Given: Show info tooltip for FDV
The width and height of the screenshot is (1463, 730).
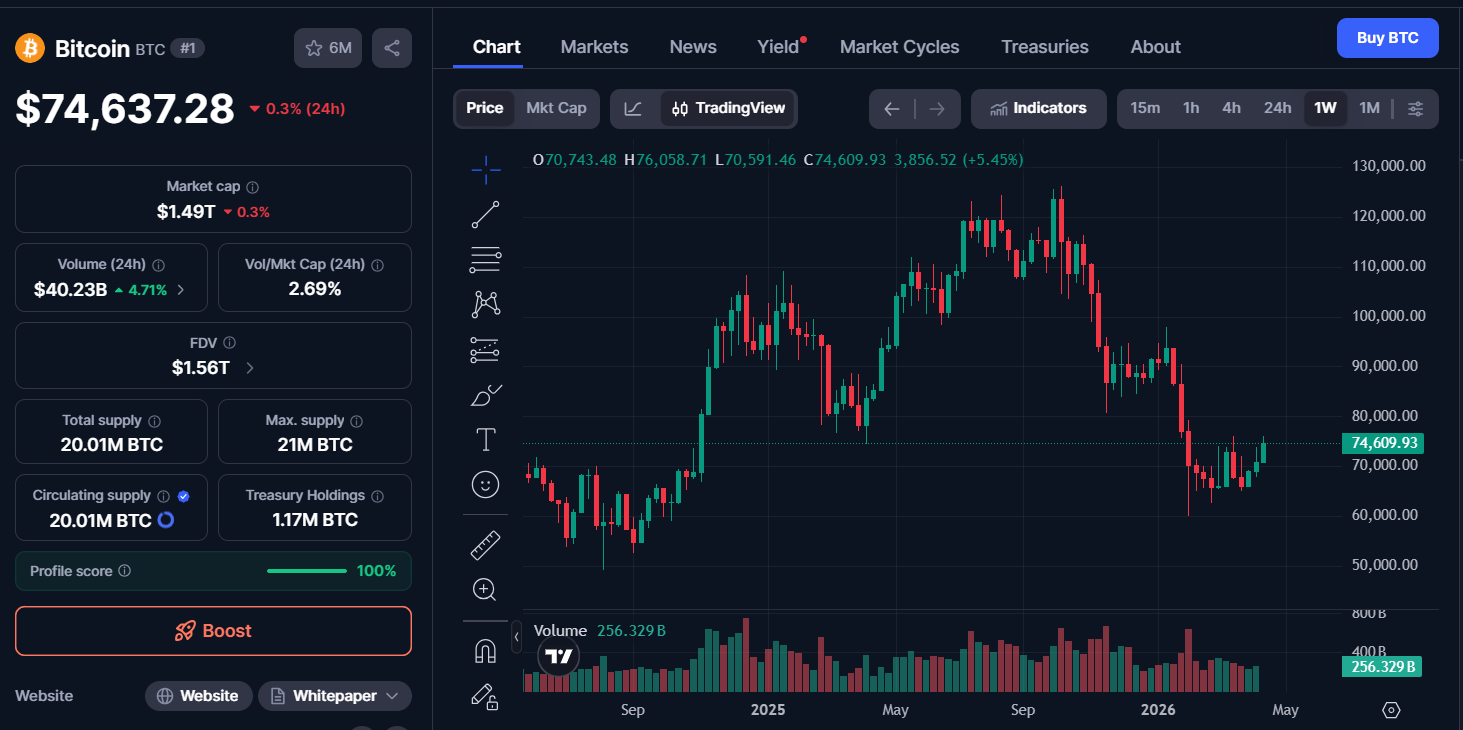Looking at the screenshot, I should click(229, 343).
